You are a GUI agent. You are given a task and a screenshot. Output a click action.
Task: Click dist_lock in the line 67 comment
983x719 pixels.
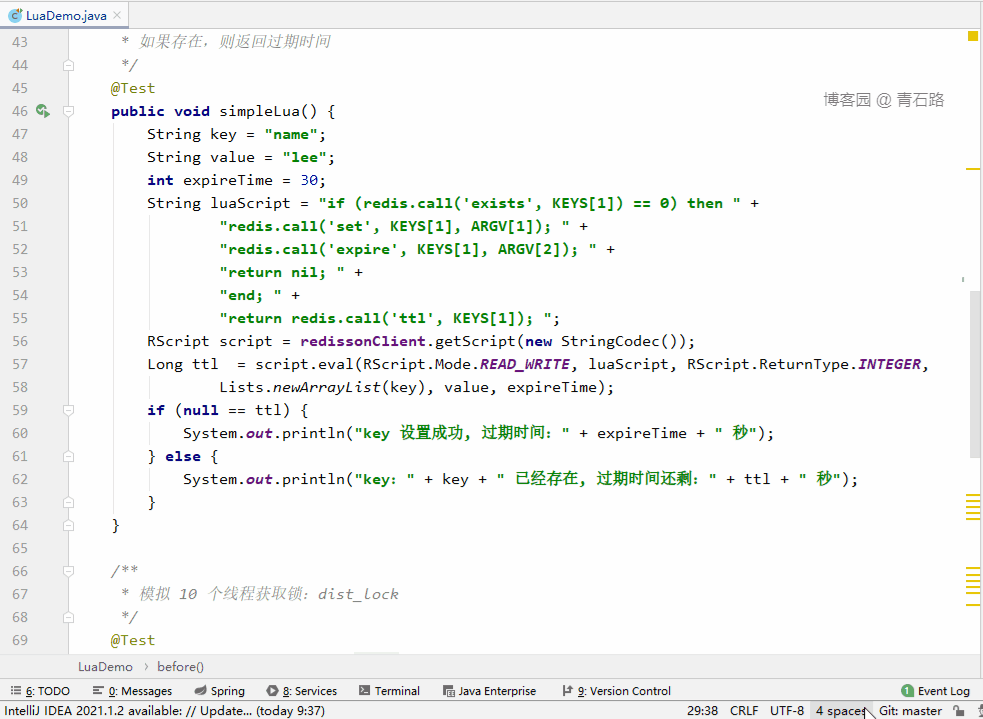tap(359, 594)
